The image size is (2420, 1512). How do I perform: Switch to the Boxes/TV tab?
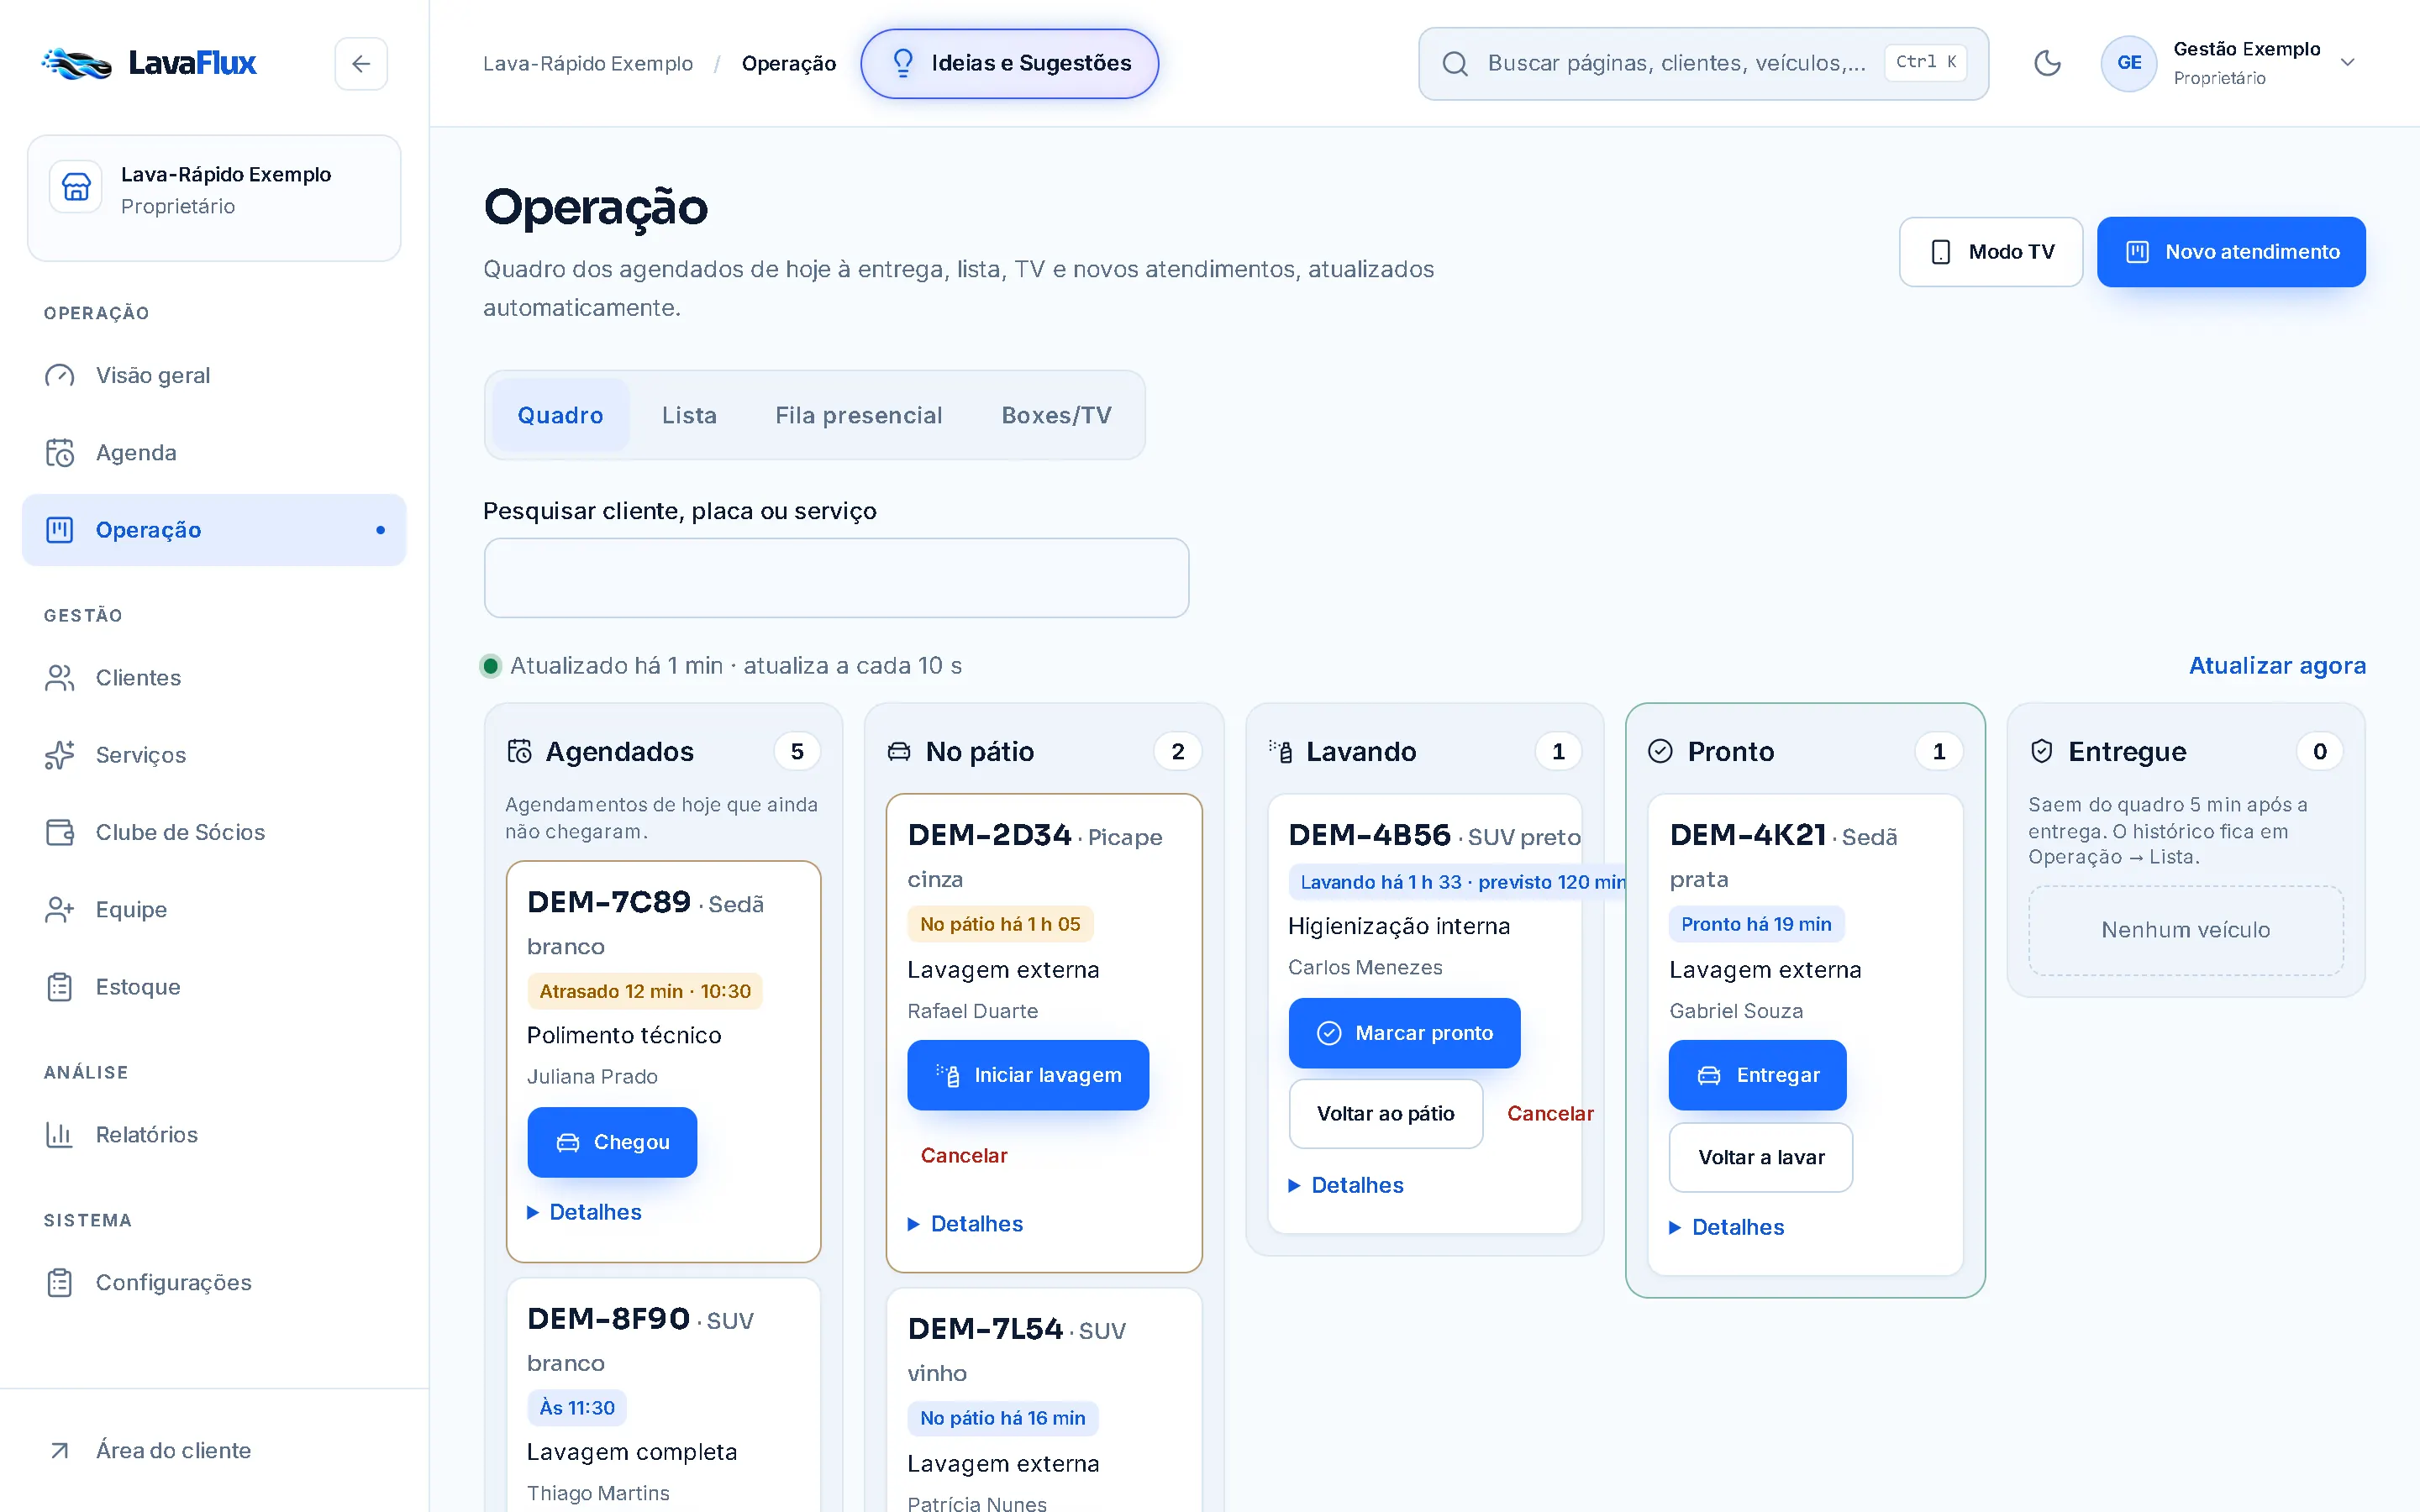click(1056, 415)
